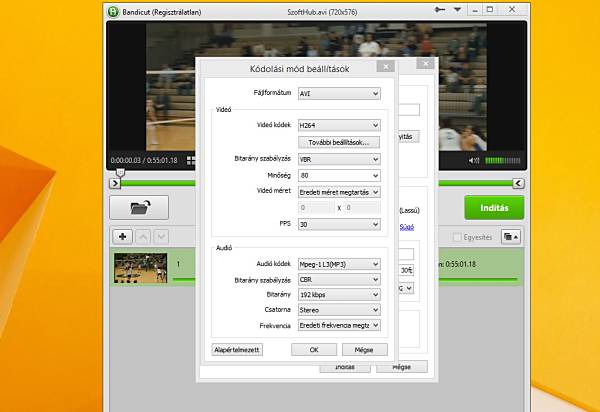Close the Kódolási mód beállítások dialog
The width and height of the screenshot is (600, 412).
(x=386, y=67)
